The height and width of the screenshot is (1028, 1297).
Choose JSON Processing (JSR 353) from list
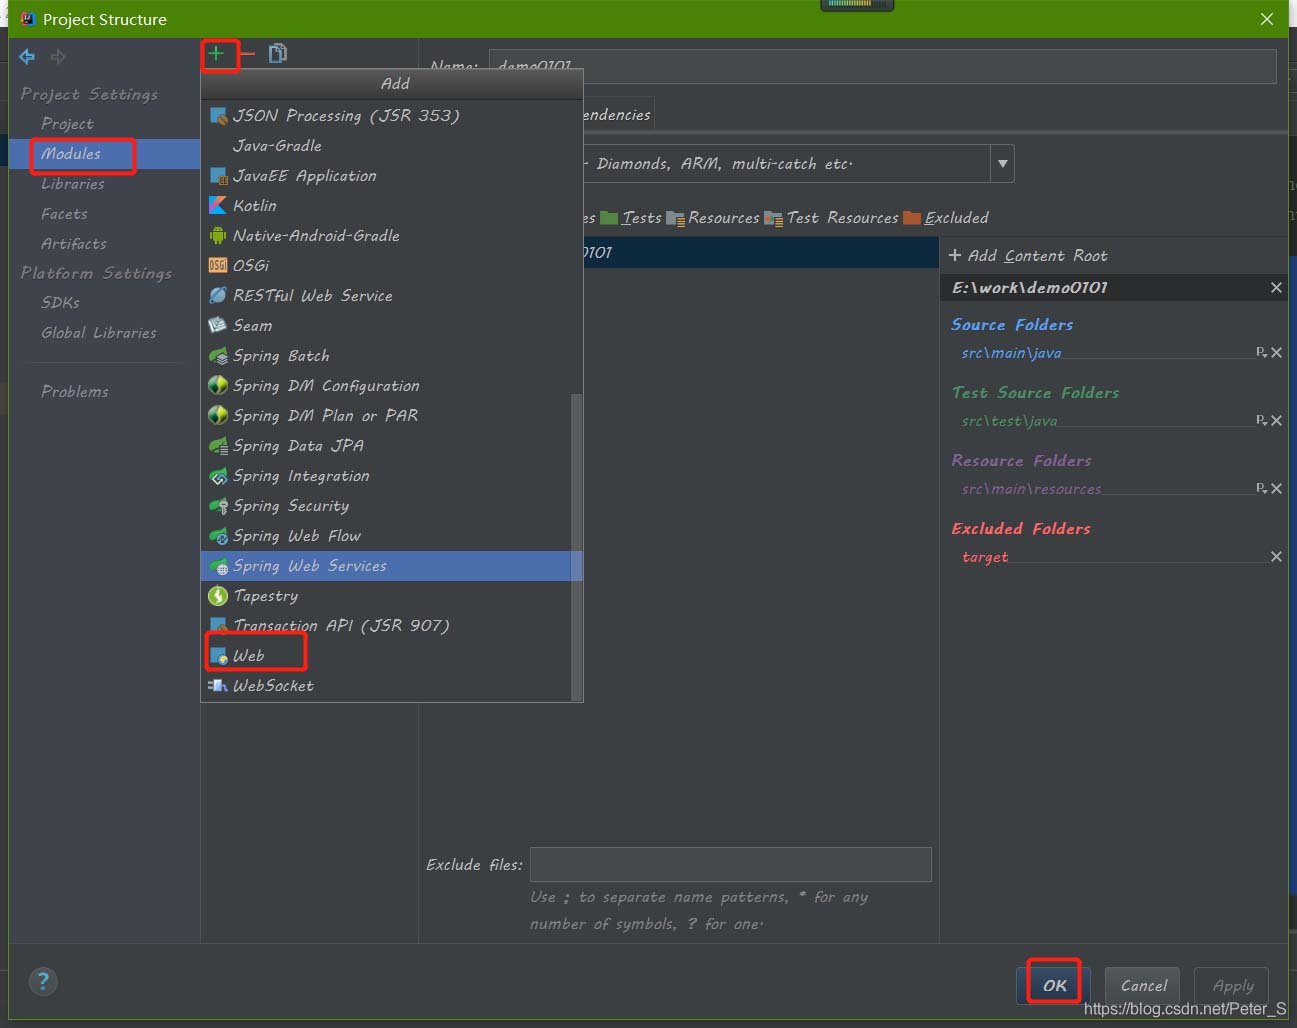(x=391, y=116)
